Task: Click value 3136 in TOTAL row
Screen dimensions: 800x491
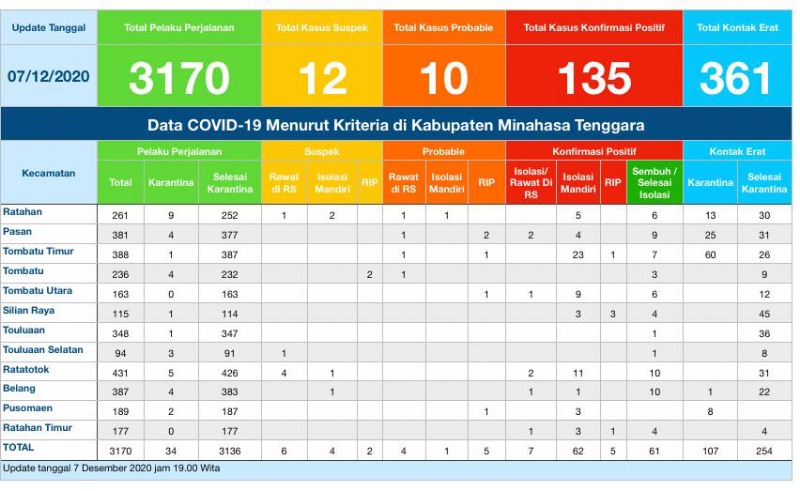Action: (230, 451)
